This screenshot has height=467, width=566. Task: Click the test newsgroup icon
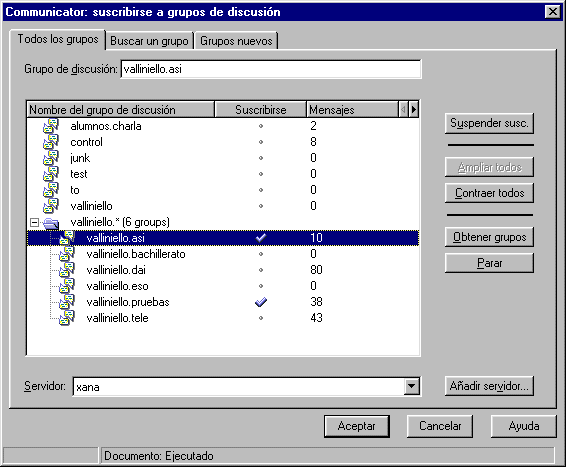pos(51,174)
